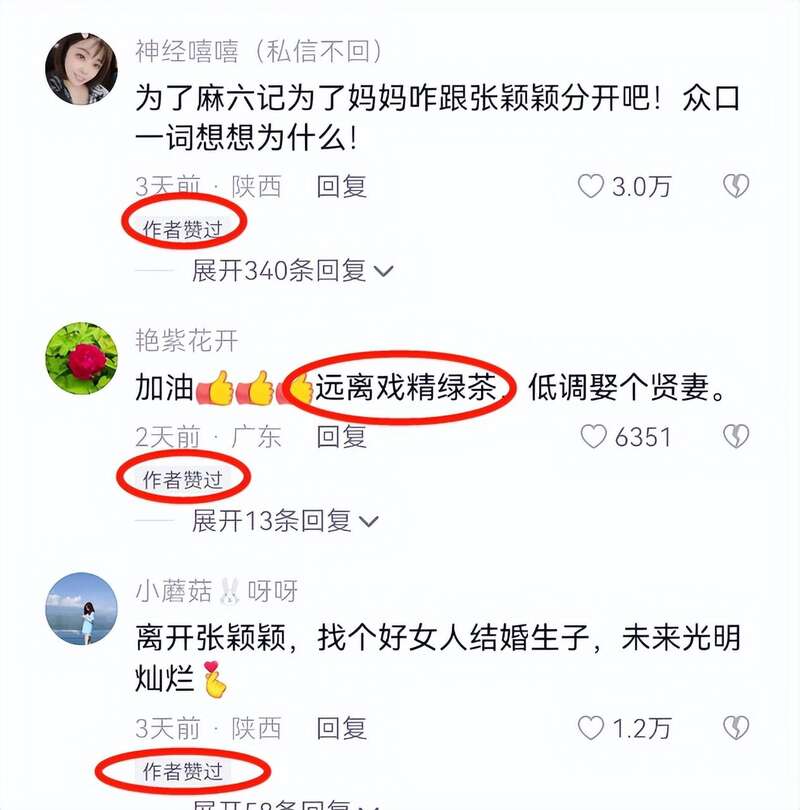Dislike the comment by 神经嘻嘻 with broken heart
Image resolution: width=800 pixels, height=810 pixels.
click(x=736, y=186)
